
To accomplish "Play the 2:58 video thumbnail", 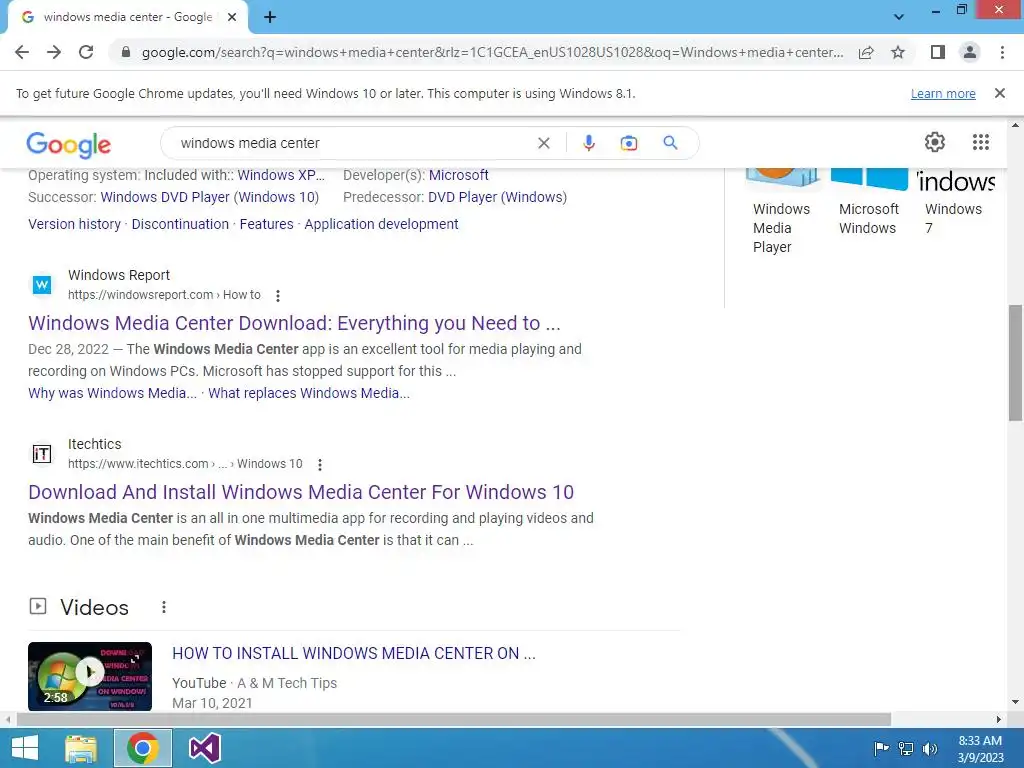I will tap(90, 677).
